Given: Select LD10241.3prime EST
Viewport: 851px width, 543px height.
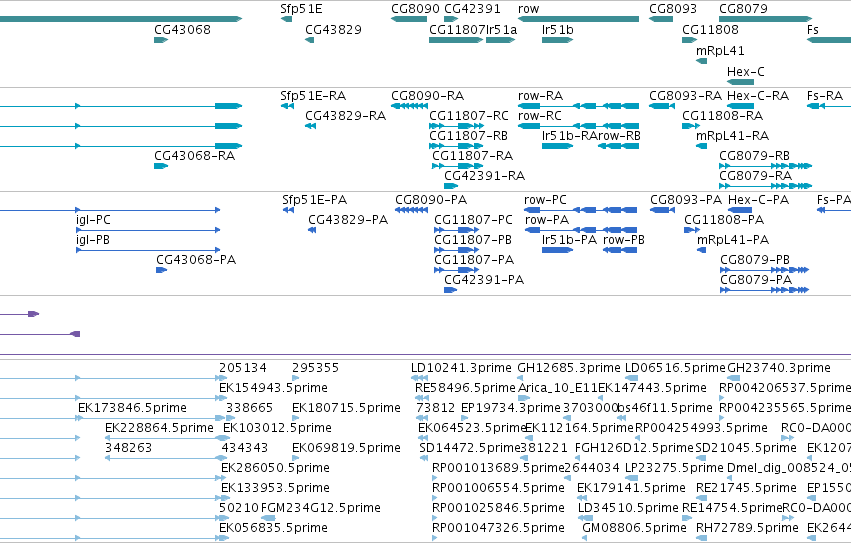Looking at the screenshot, I should tap(461, 368).
